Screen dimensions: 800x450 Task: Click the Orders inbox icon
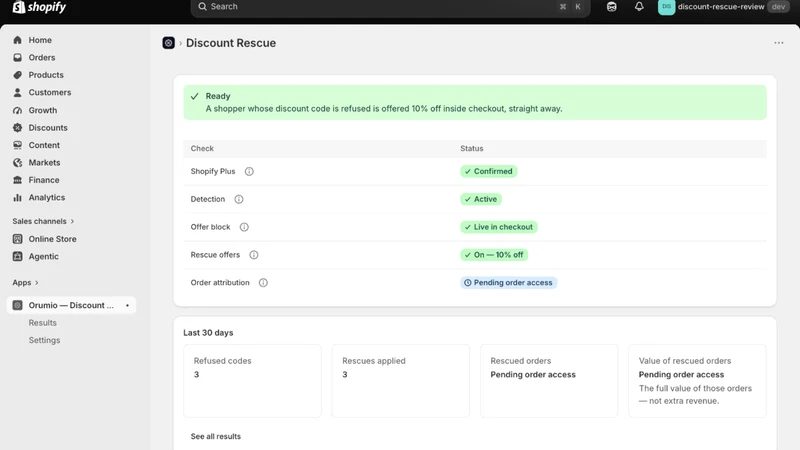coord(17,58)
